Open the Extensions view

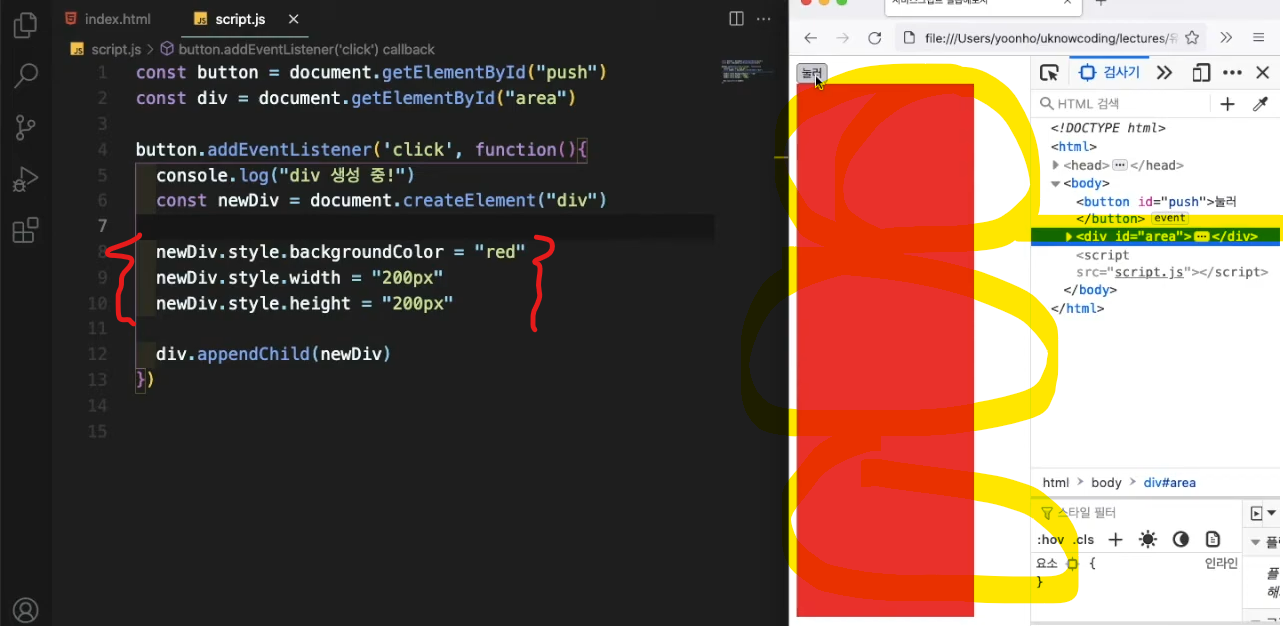pyautogui.click(x=26, y=231)
